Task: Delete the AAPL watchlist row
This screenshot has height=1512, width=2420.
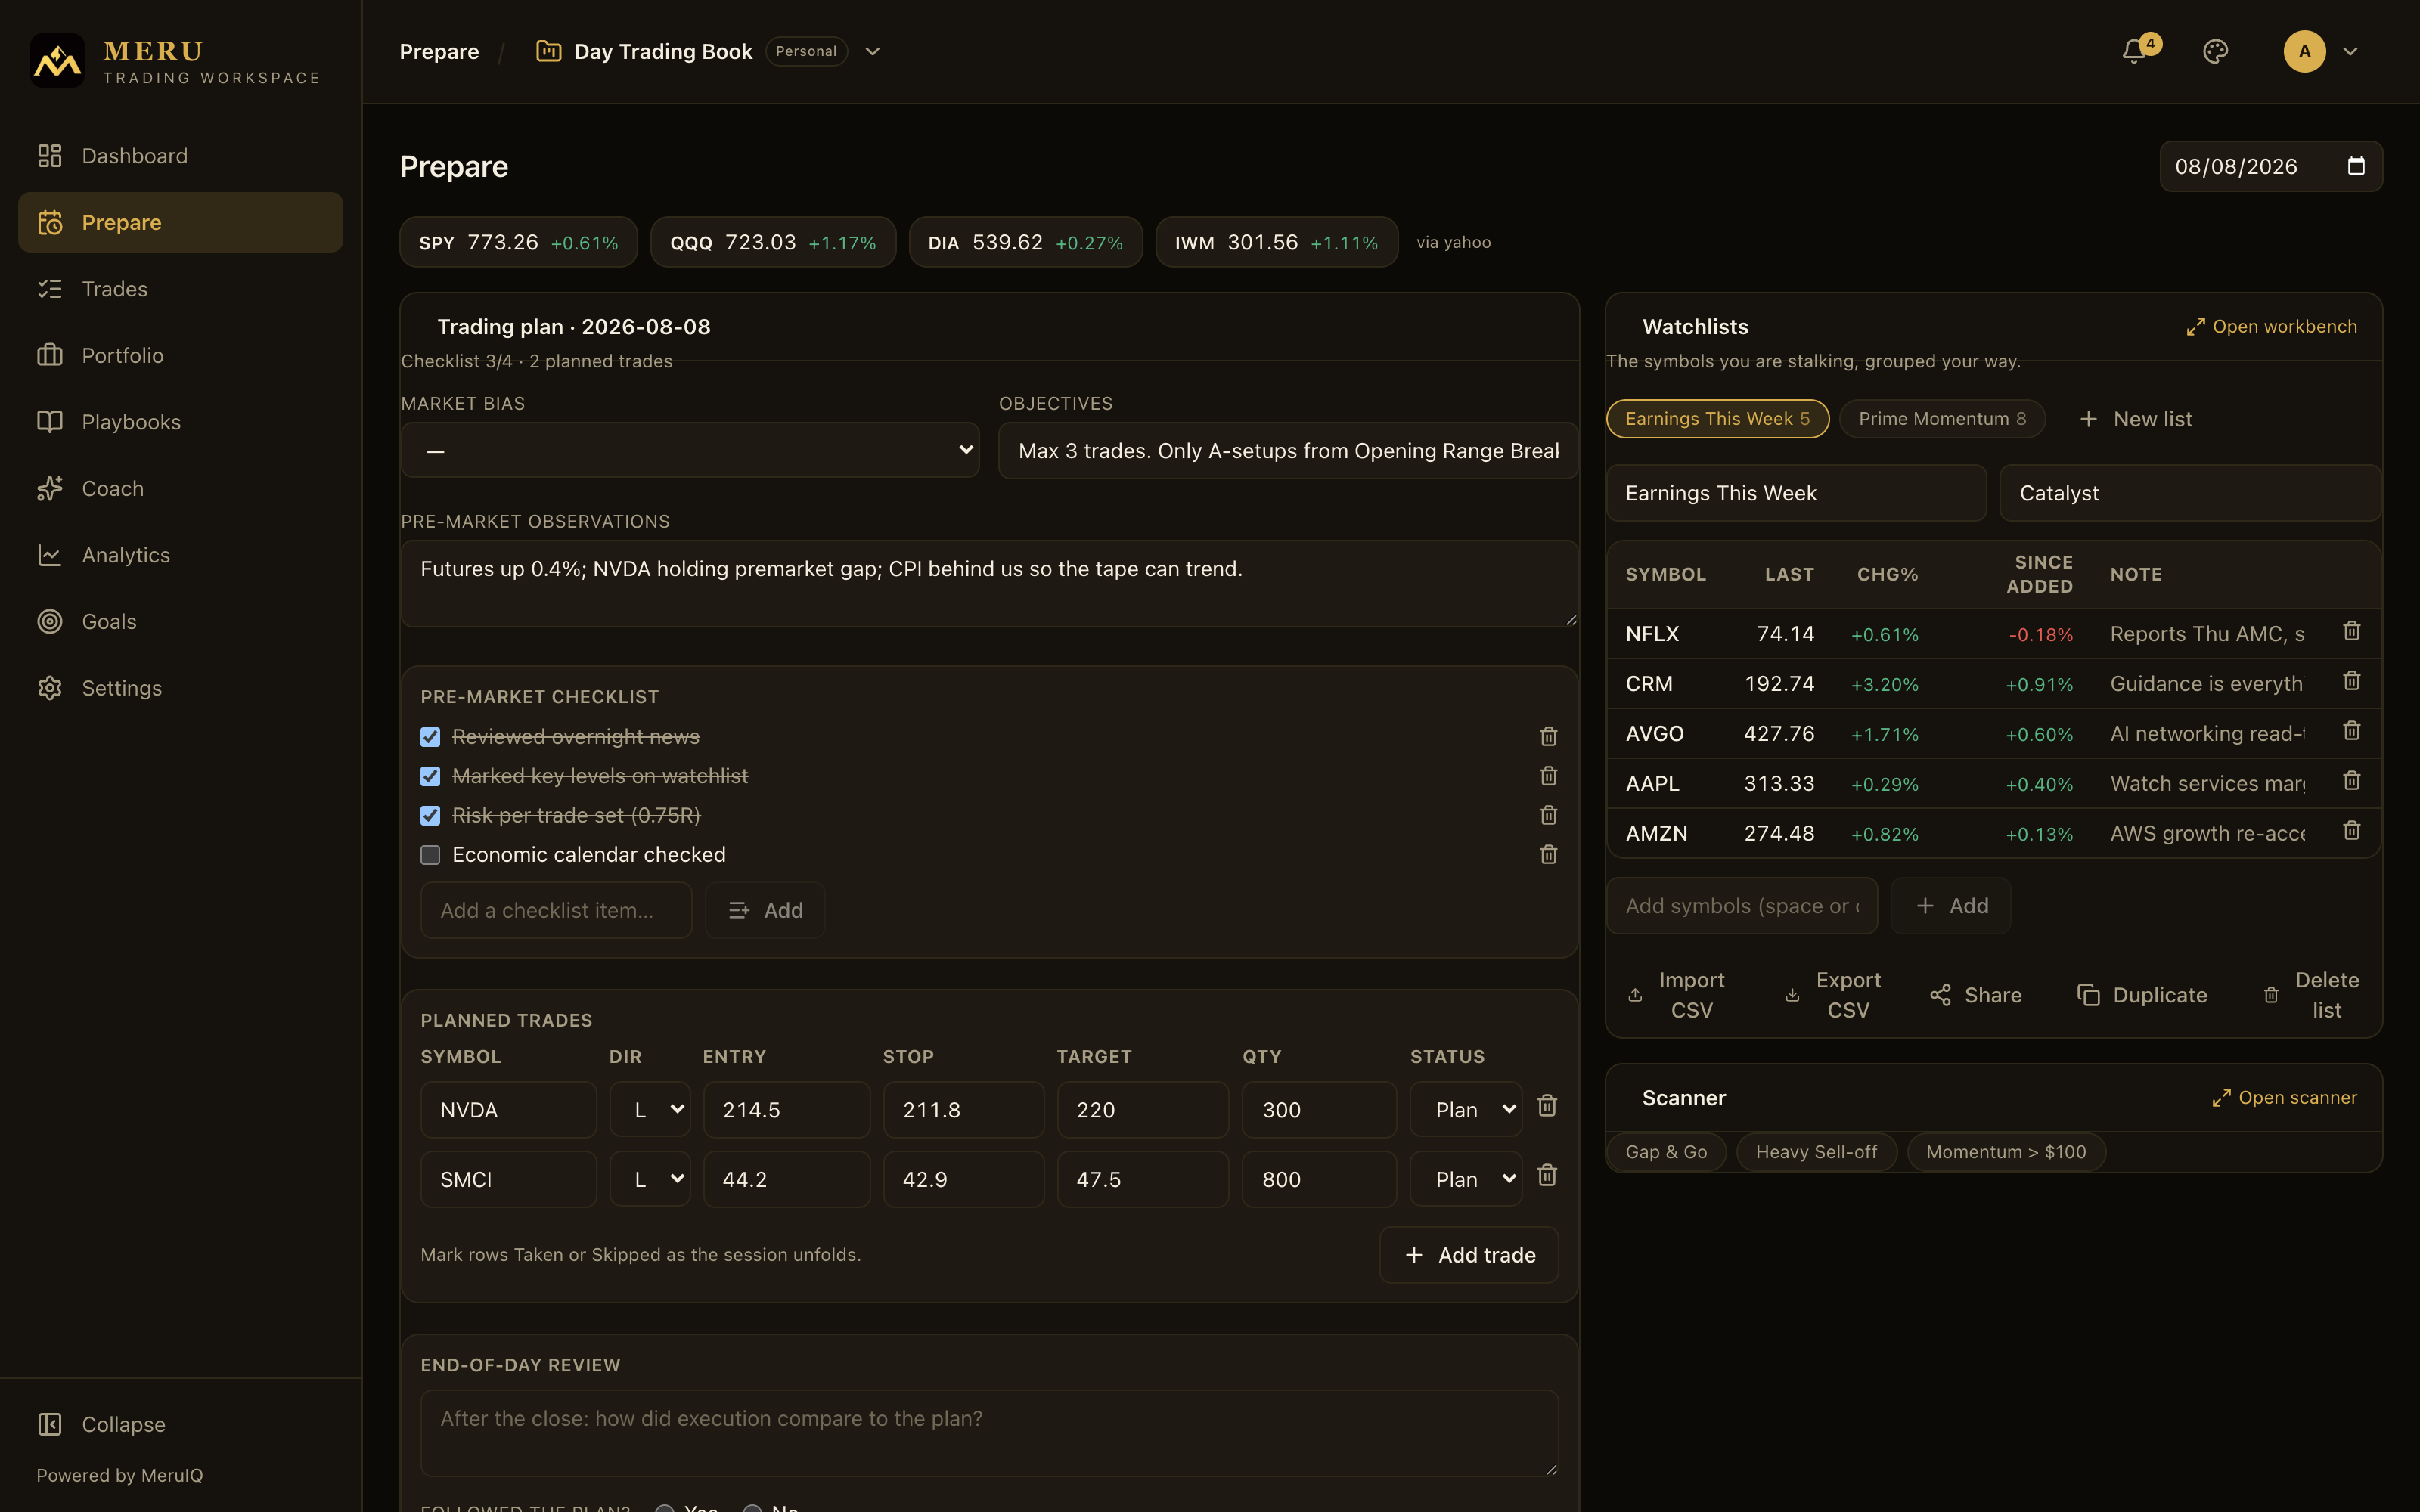Action: [x=2351, y=781]
